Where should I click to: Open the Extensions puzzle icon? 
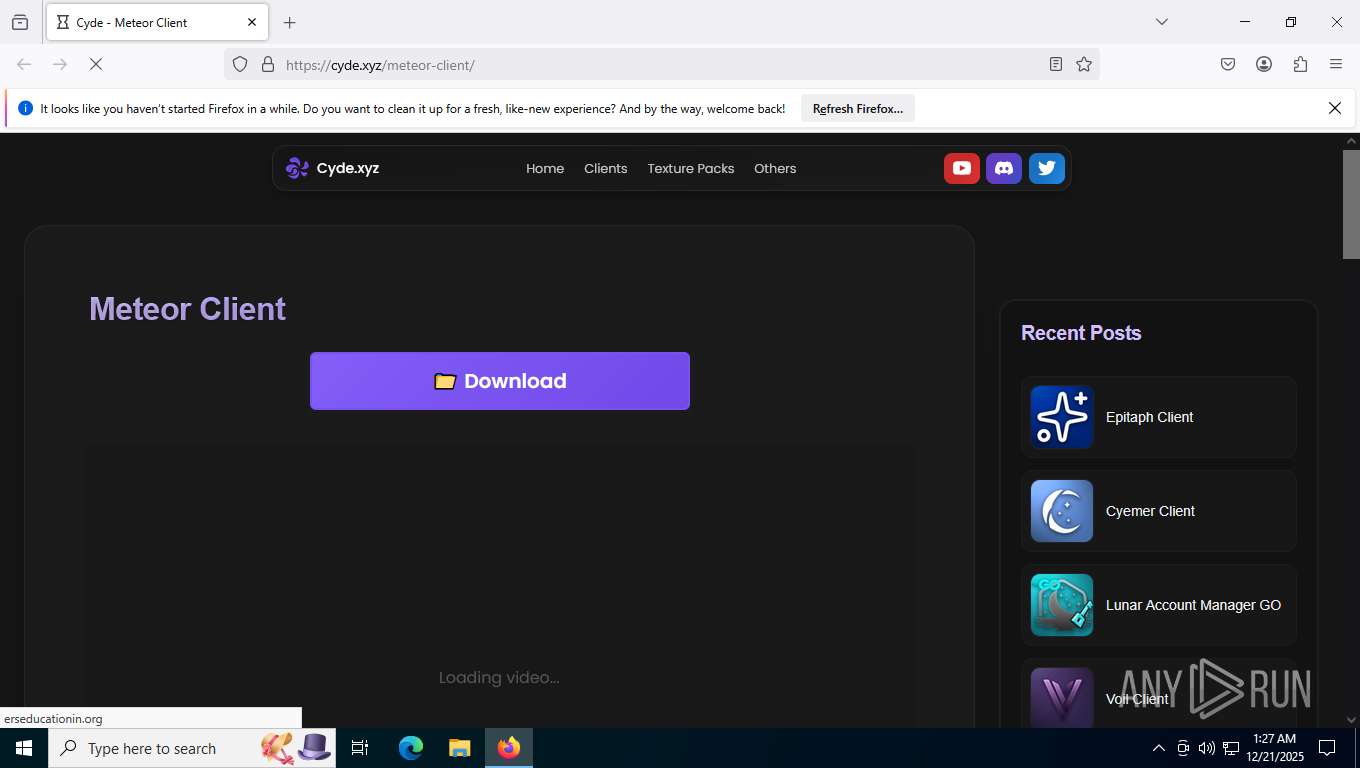click(x=1300, y=64)
